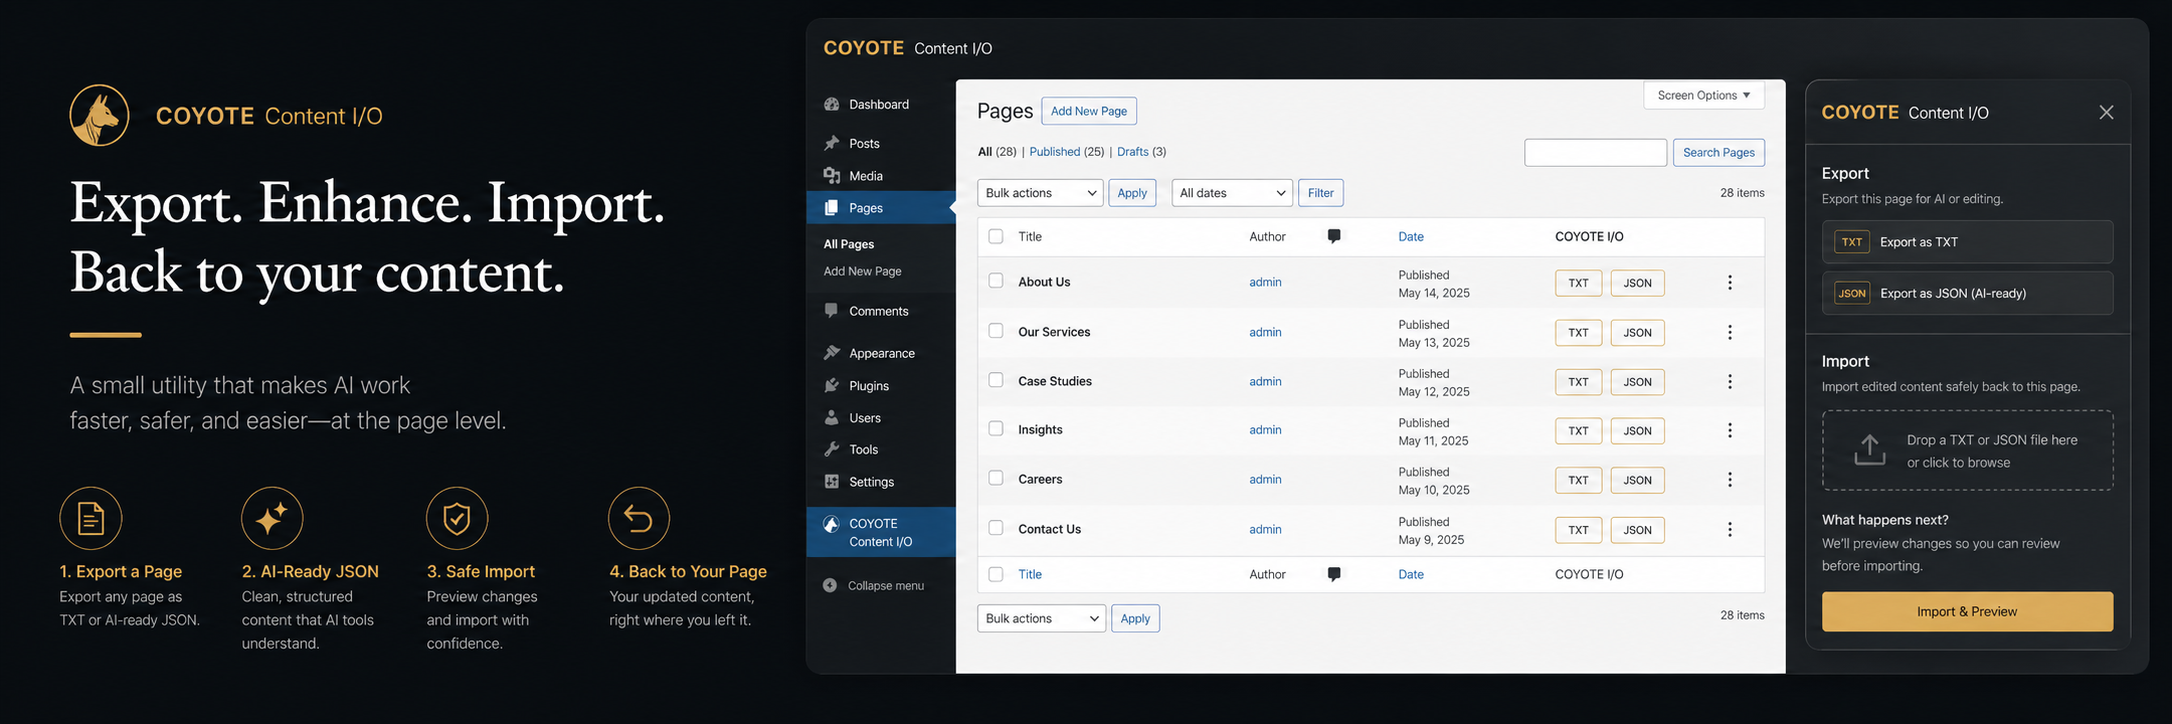The width and height of the screenshot is (2172, 724).
Task: Click the Pages icon in the sidebar
Action: [831, 208]
